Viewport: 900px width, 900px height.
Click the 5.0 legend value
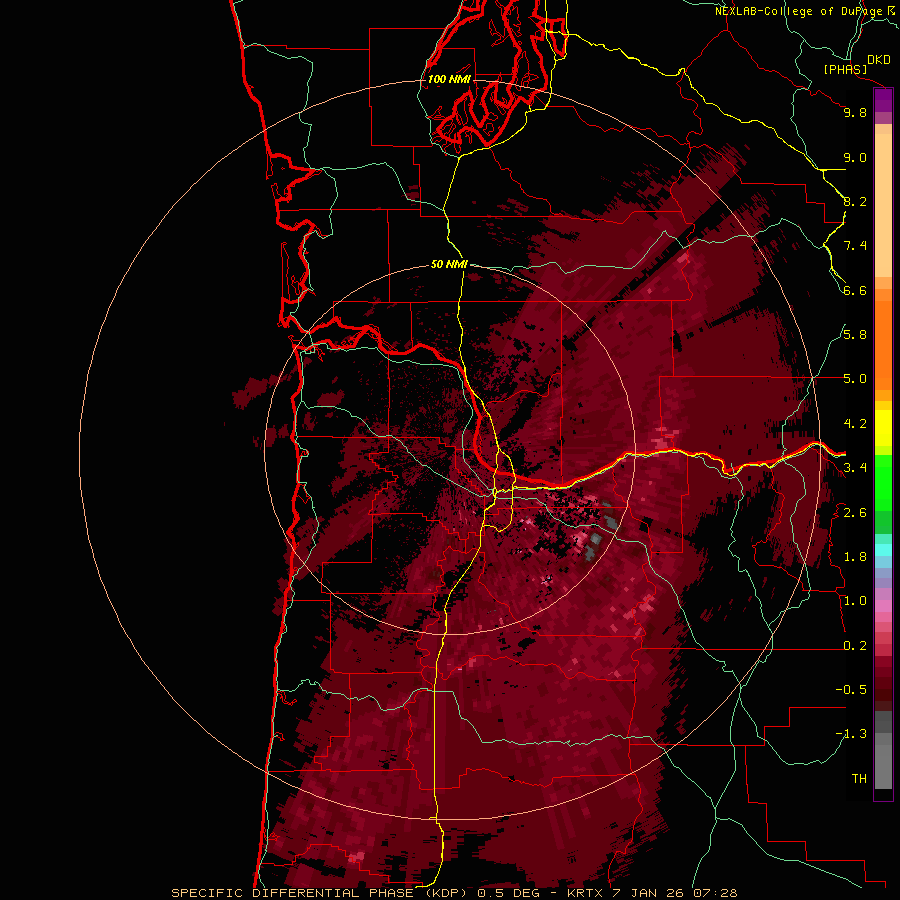click(855, 379)
